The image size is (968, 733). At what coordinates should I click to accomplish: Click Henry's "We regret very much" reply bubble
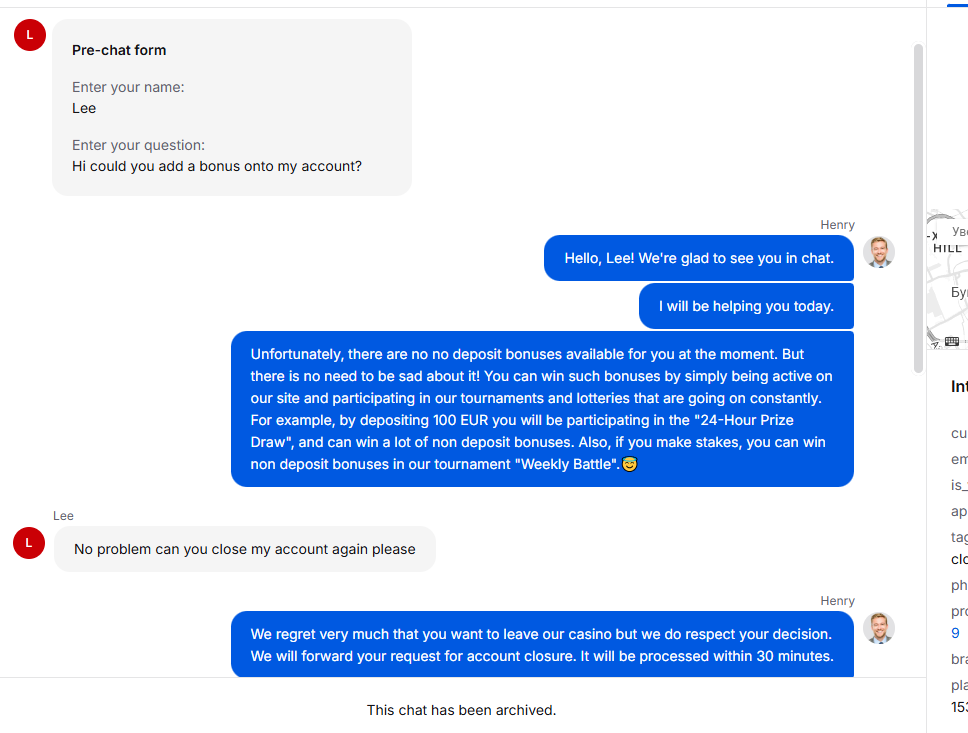point(542,645)
